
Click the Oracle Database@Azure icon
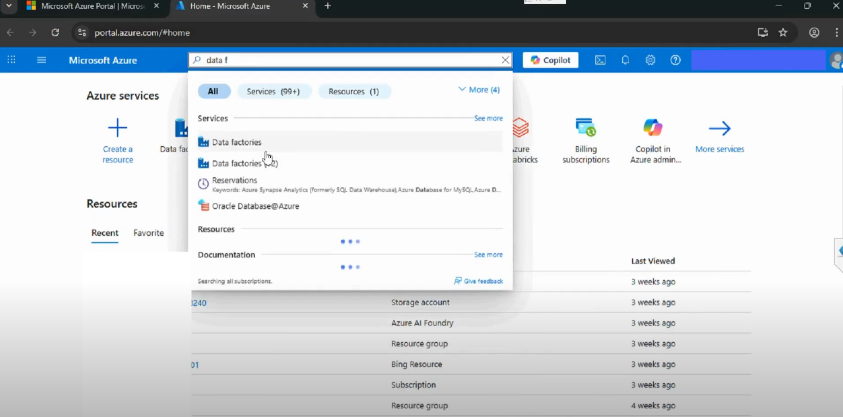[x=203, y=205]
